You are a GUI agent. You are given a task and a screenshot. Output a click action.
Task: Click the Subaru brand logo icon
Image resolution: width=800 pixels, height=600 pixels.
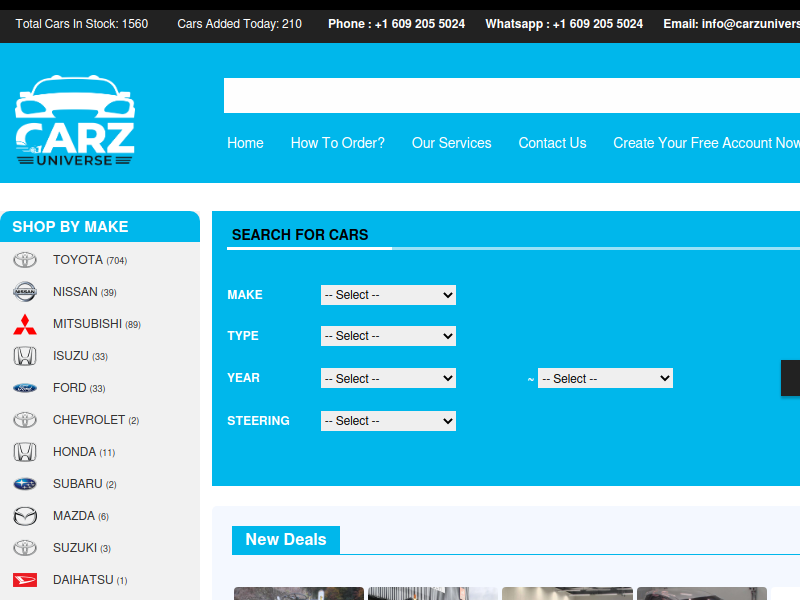coord(25,484)
